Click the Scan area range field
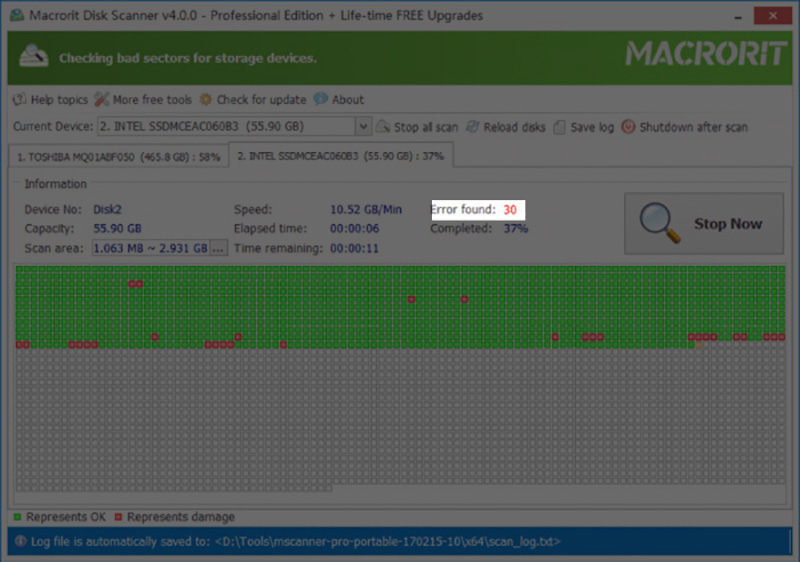The image size is (800, 562). 151,248
